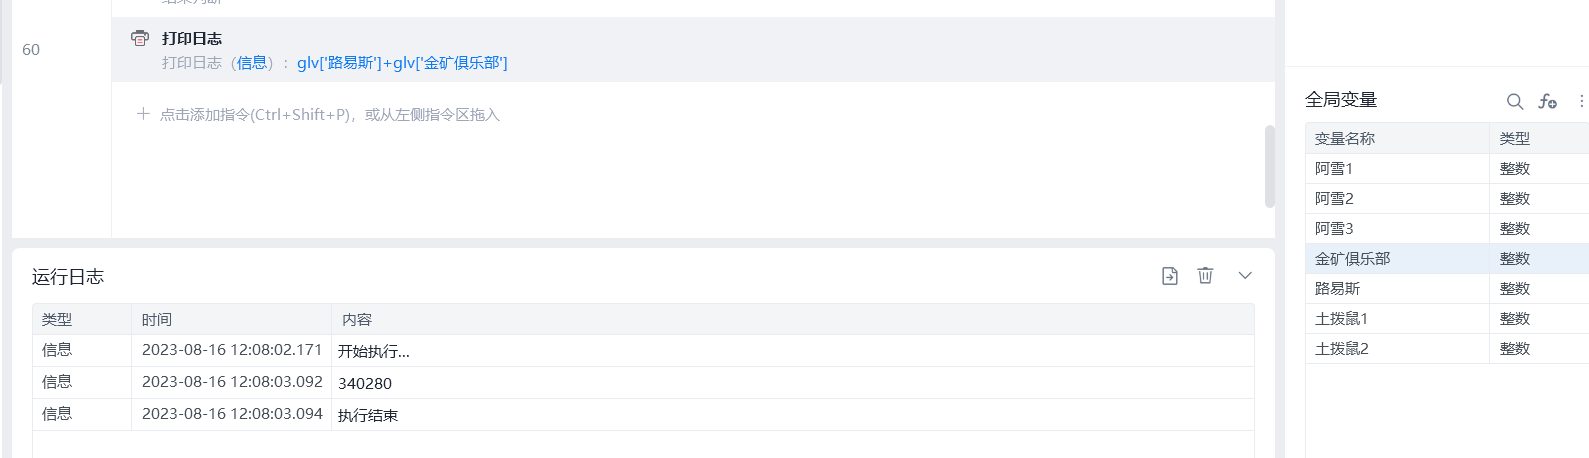The width and height of the screenshot is (1589, 458).
Task: Click the 时间 column header in log
Action: coord(157,320)
